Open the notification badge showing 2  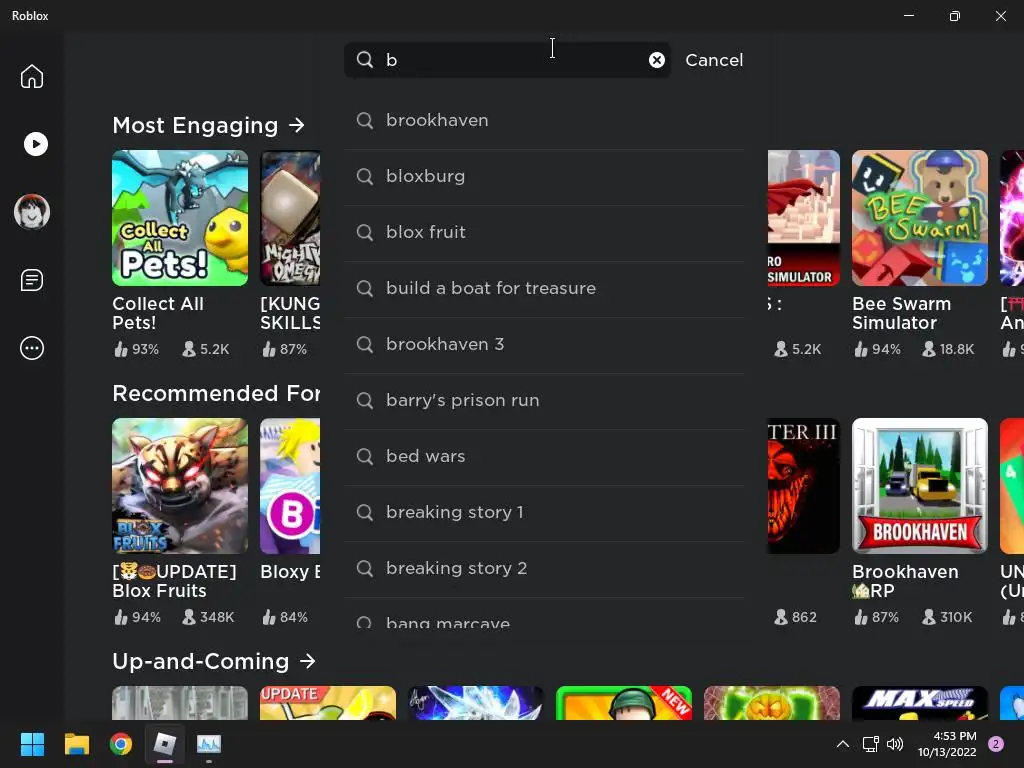pos(996,744)
